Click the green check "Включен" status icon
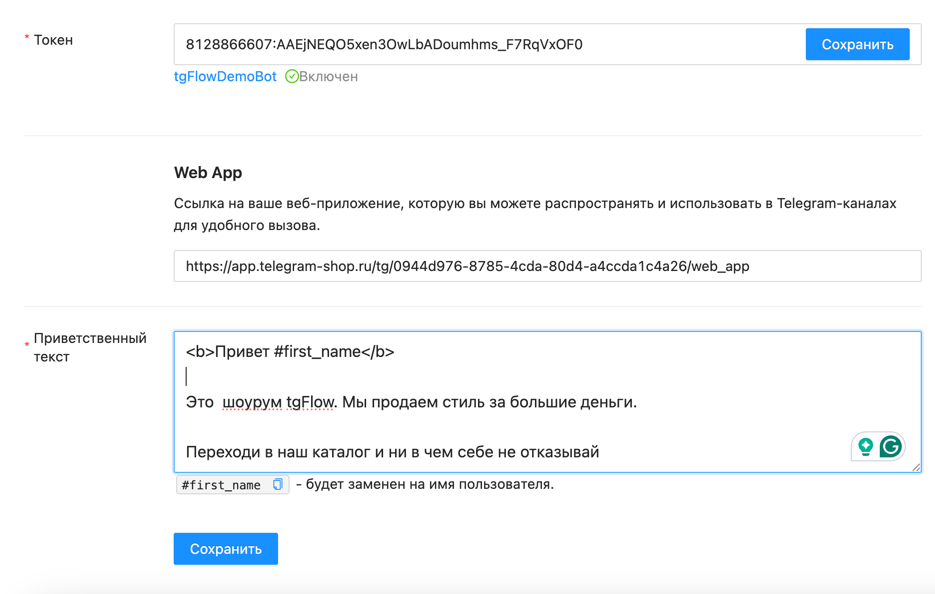The width and height of the screenshot is (935, 594). (292, 76)
